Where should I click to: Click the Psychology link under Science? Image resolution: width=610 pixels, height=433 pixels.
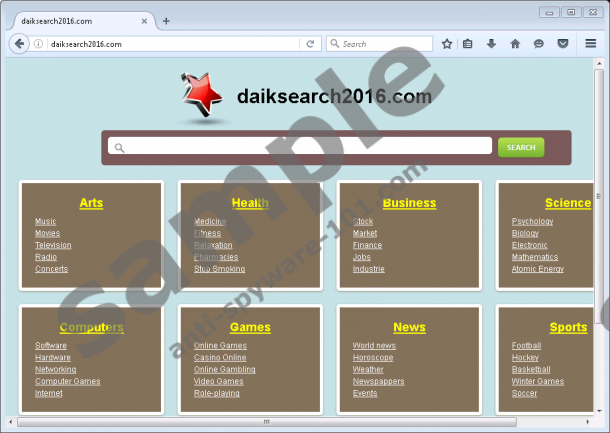[532, 221]
